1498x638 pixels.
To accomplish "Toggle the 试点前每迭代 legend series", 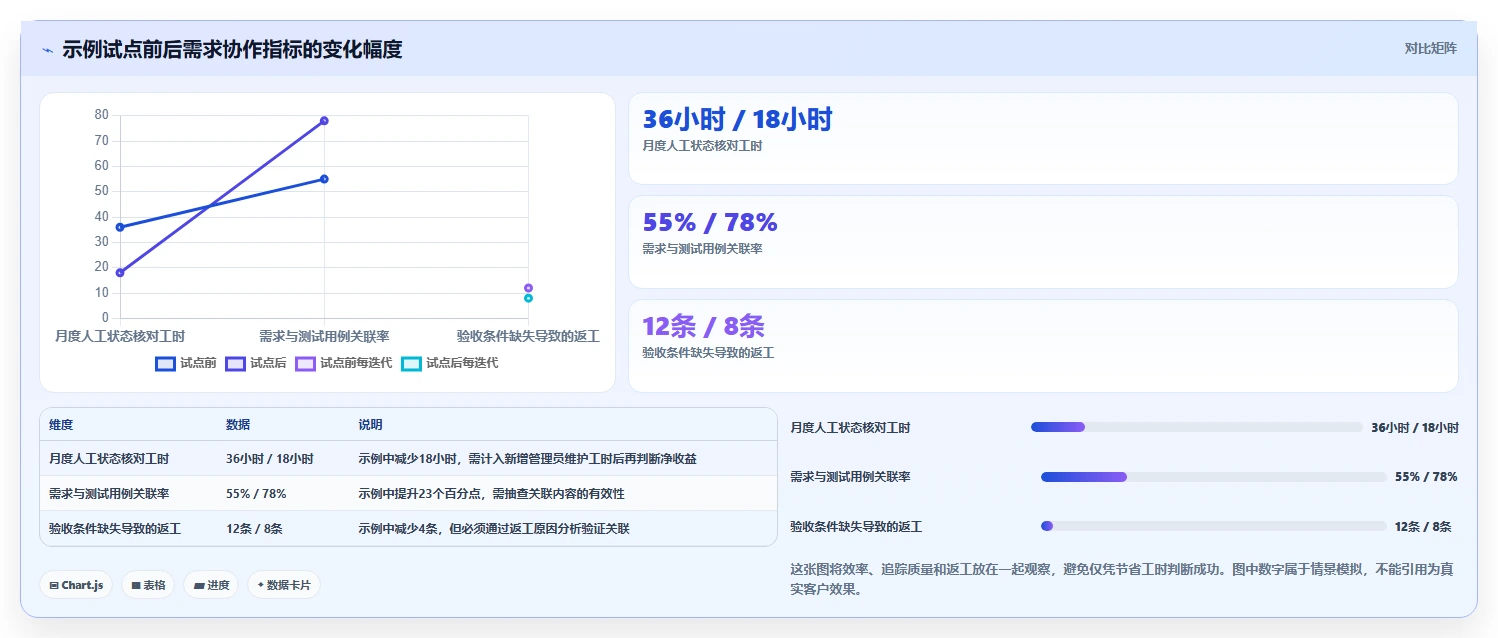I will tap(343, 363).
